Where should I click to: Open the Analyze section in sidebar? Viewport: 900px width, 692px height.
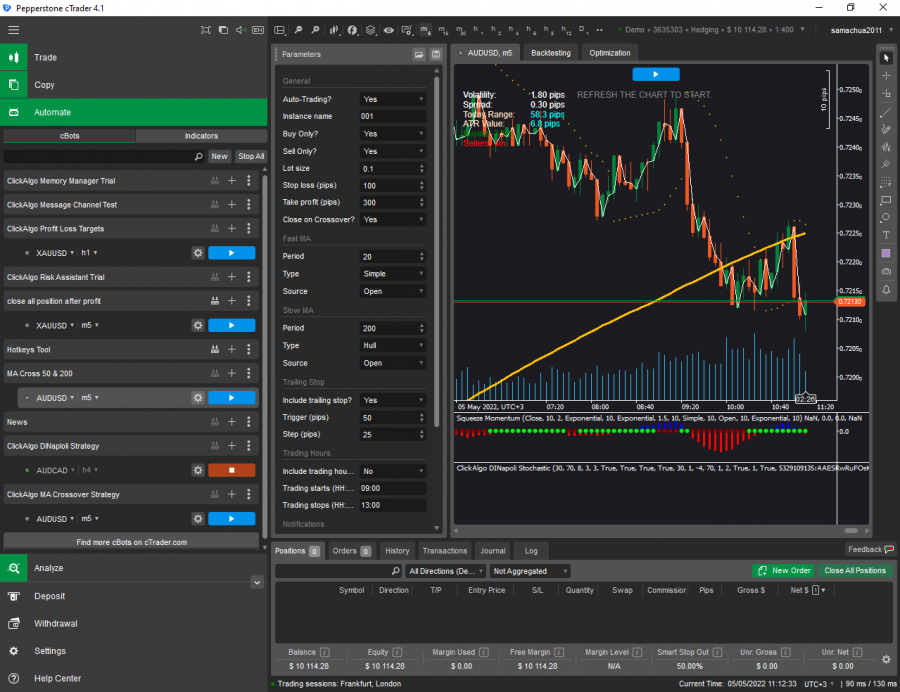[134, 568]
